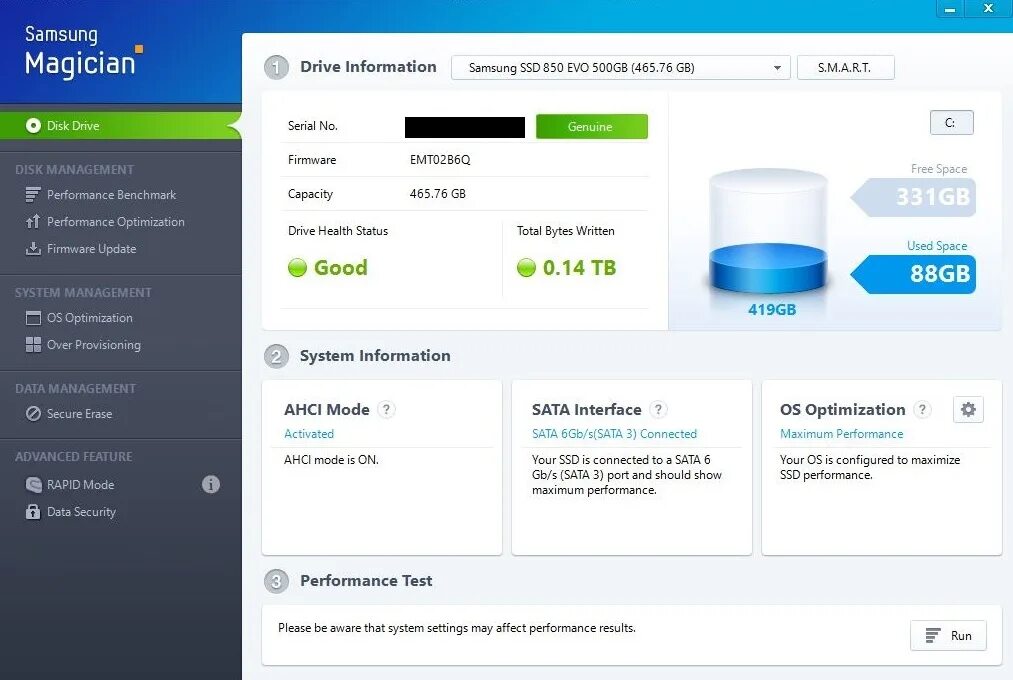The width and height of the screenshot is (1013, 680).
Task: Open OS Optimization in sidebar
Action: coord(90,318)
